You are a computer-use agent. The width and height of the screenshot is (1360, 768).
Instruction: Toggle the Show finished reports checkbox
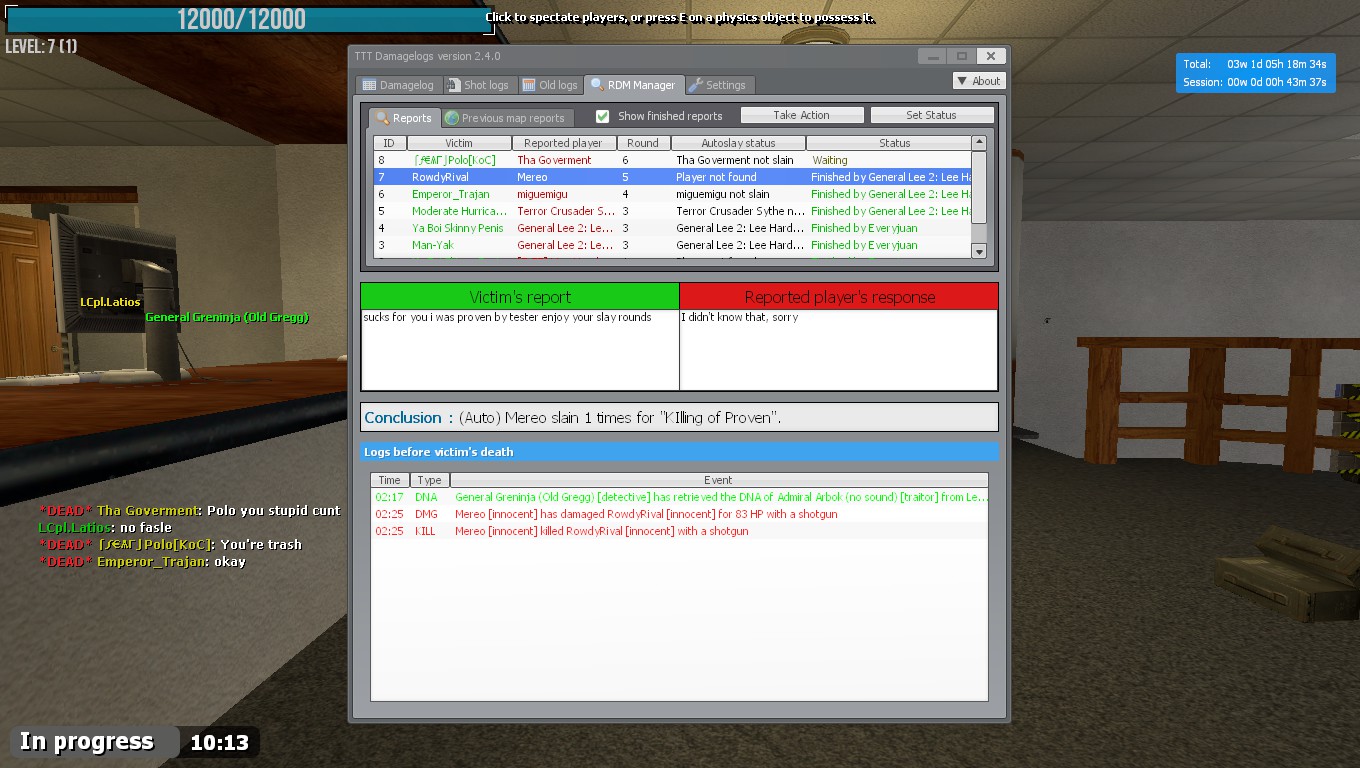(602, 116)
